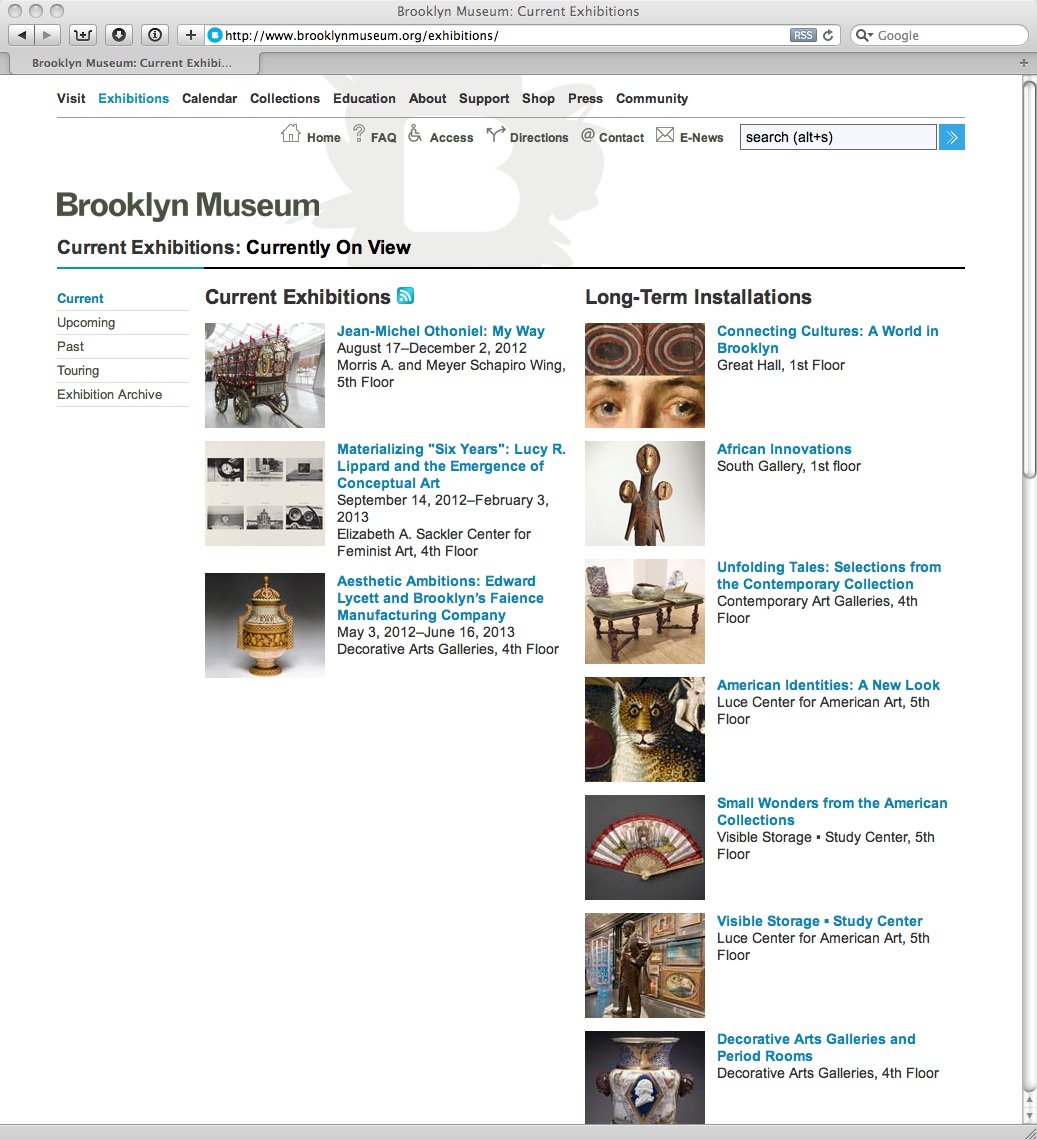Open the Shop menu item
This screenshot has height=1140, width=1037.
click(x=538, y=98)
